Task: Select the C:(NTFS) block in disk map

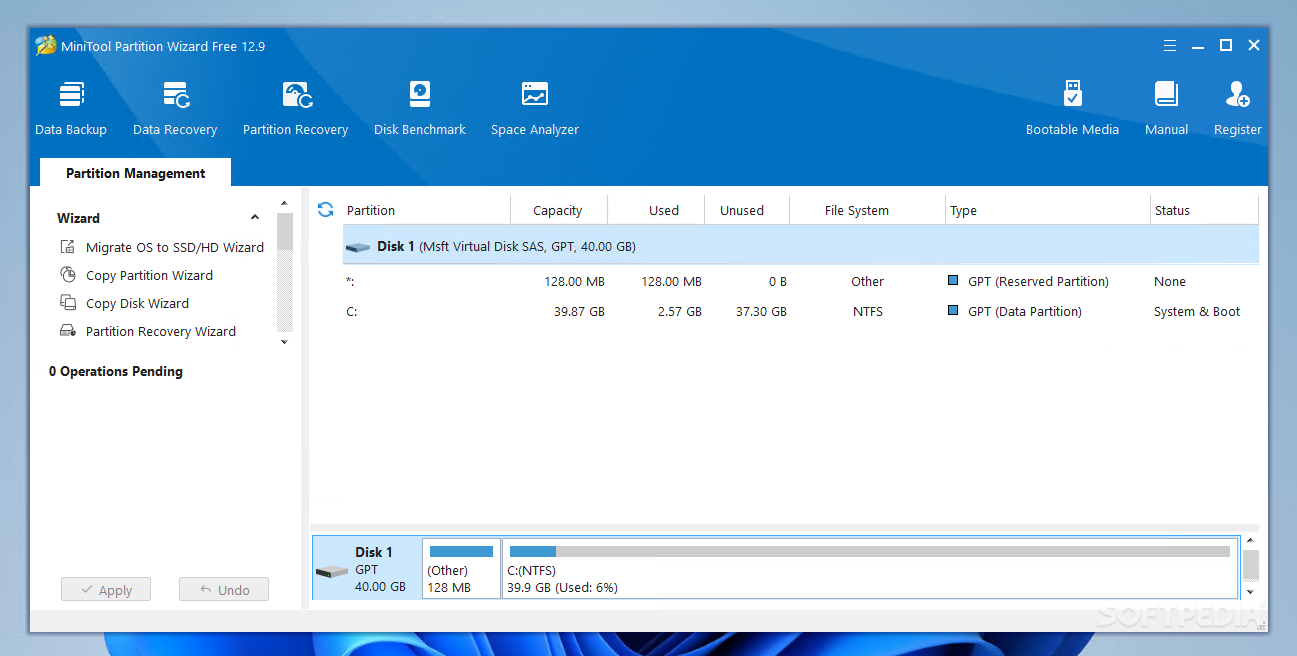Action: point(870,569)
